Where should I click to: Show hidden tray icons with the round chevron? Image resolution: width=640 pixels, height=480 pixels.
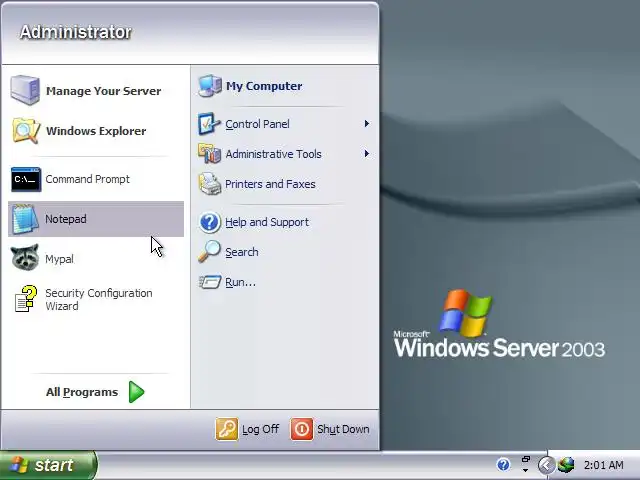point(546,465)
